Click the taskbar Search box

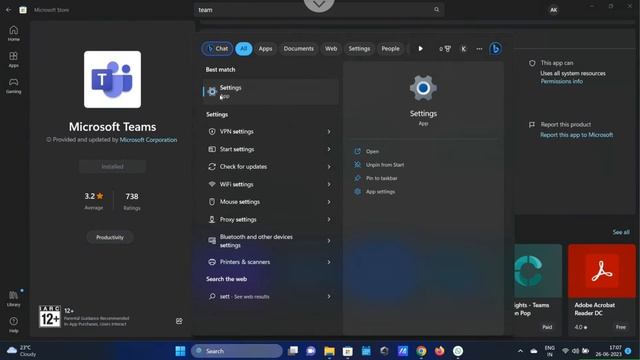[237, 351]
